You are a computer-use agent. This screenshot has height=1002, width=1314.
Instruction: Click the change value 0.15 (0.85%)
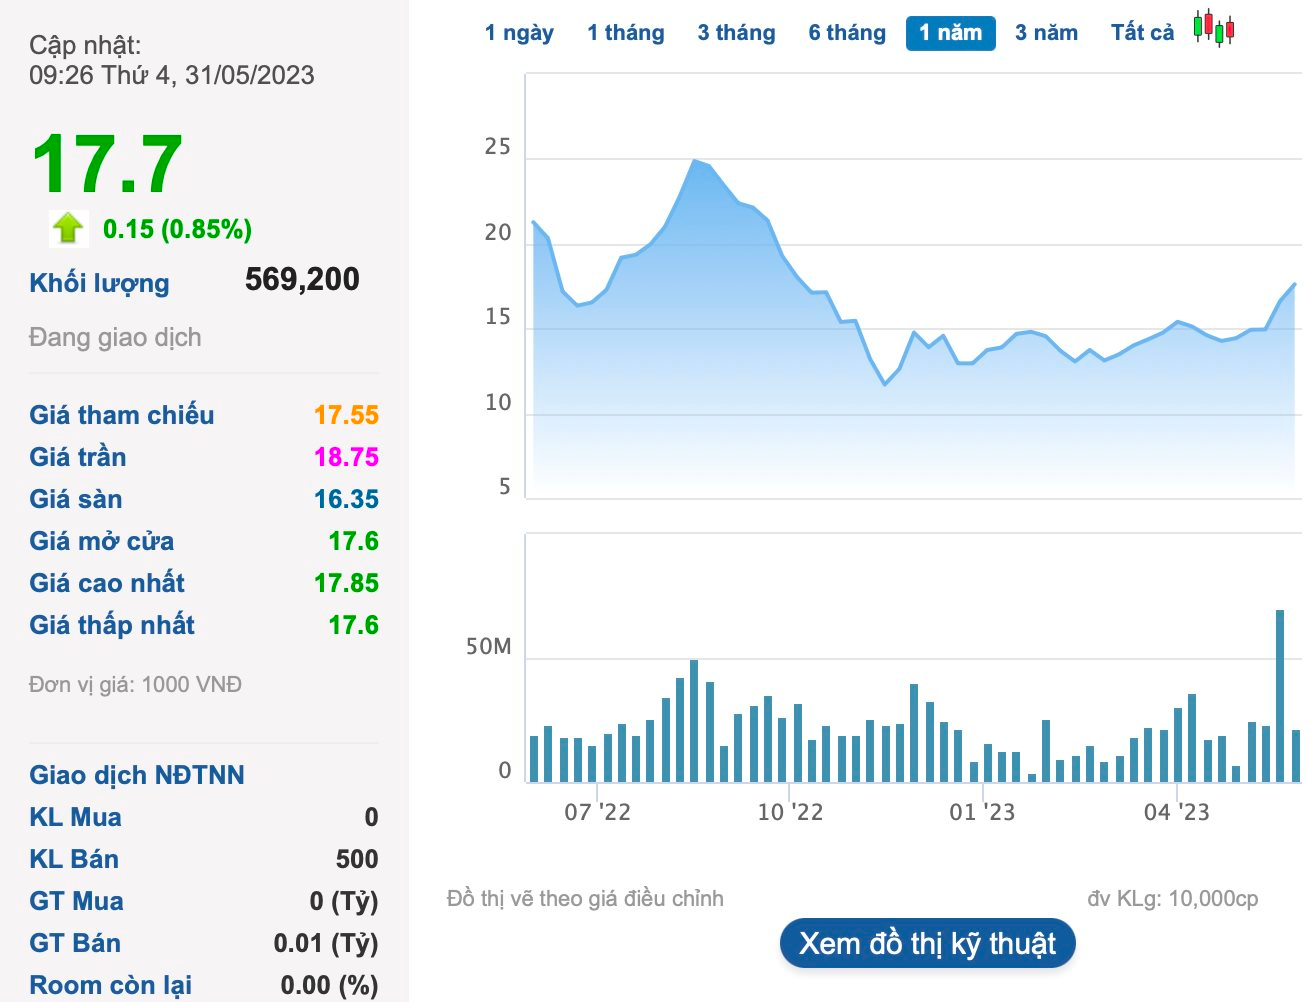click(178, 229)
